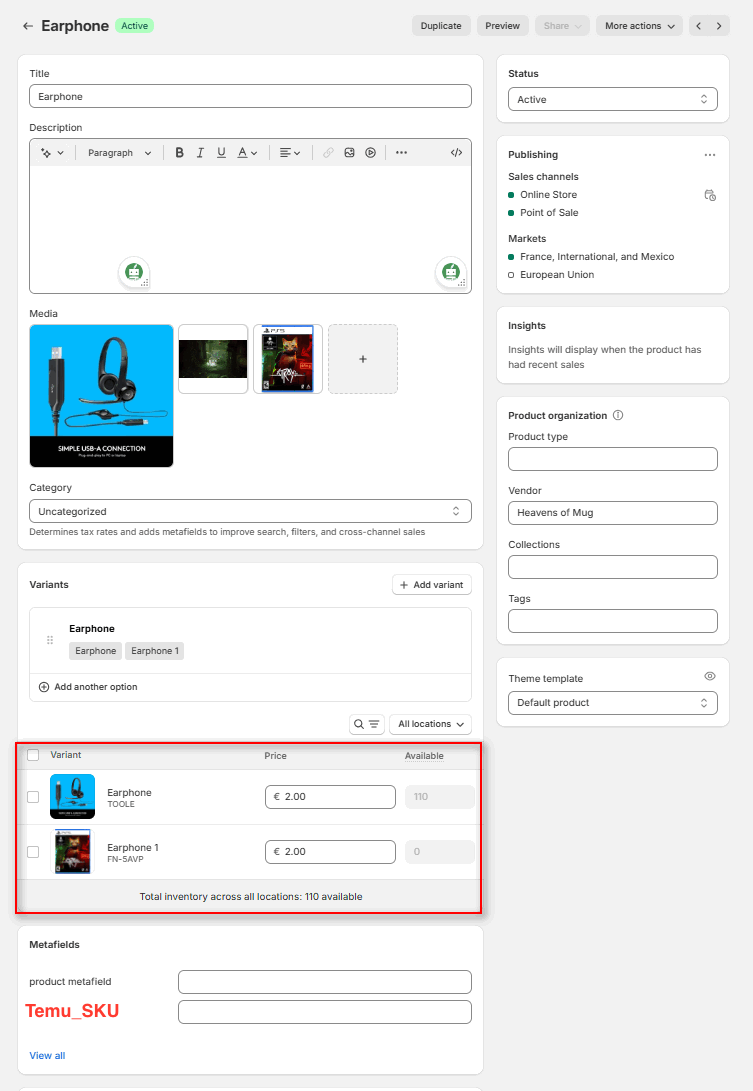Screen dimensions: 753x1091
Task: Click the underline formatting icon
Action: click(x=221, y=153)
